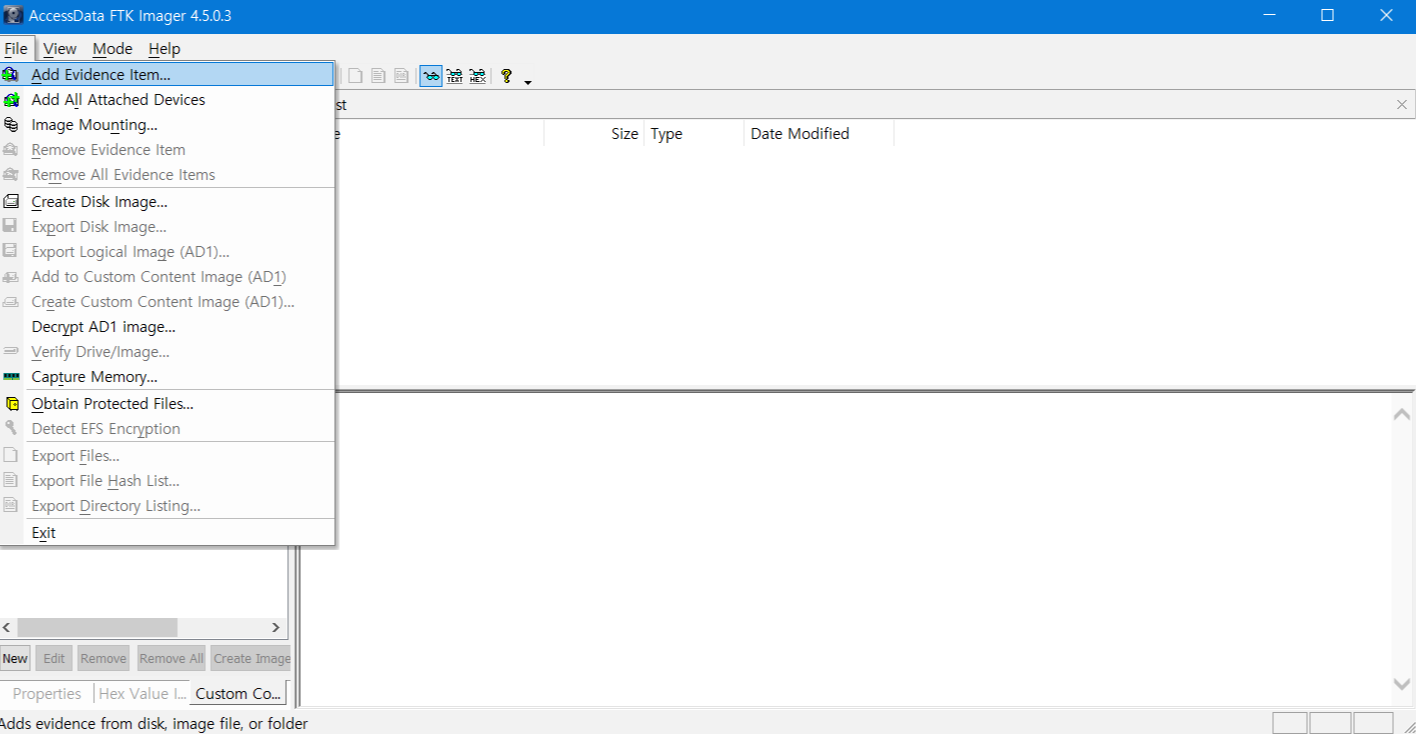This screenshot has height=734, width=1416.
Task: Select Decrypt AD1 image... option
Action: tap(167, 326)
